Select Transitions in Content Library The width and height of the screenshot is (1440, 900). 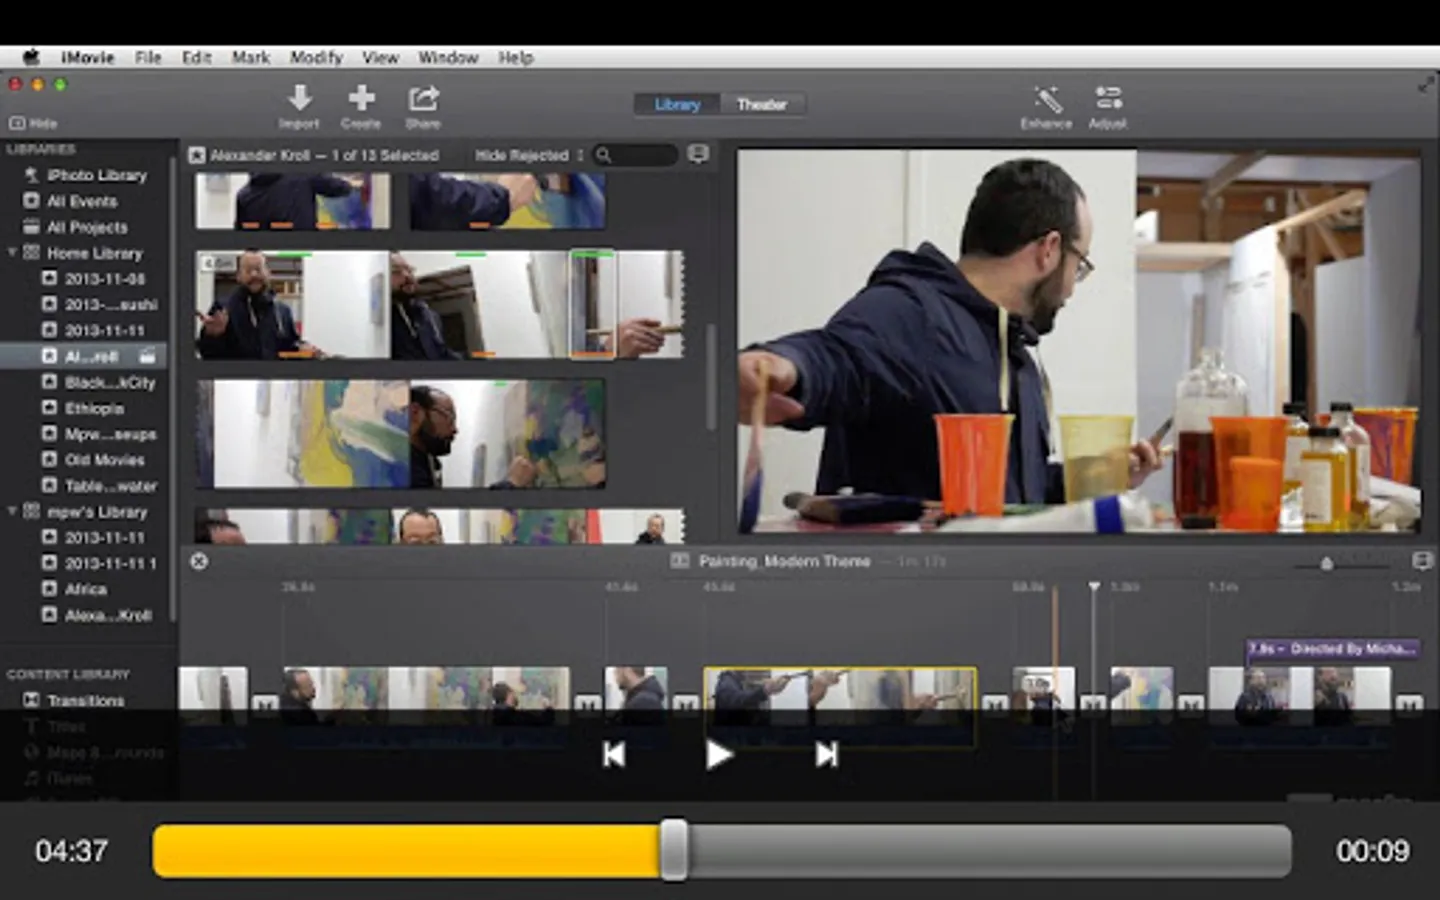coord(85,700)
